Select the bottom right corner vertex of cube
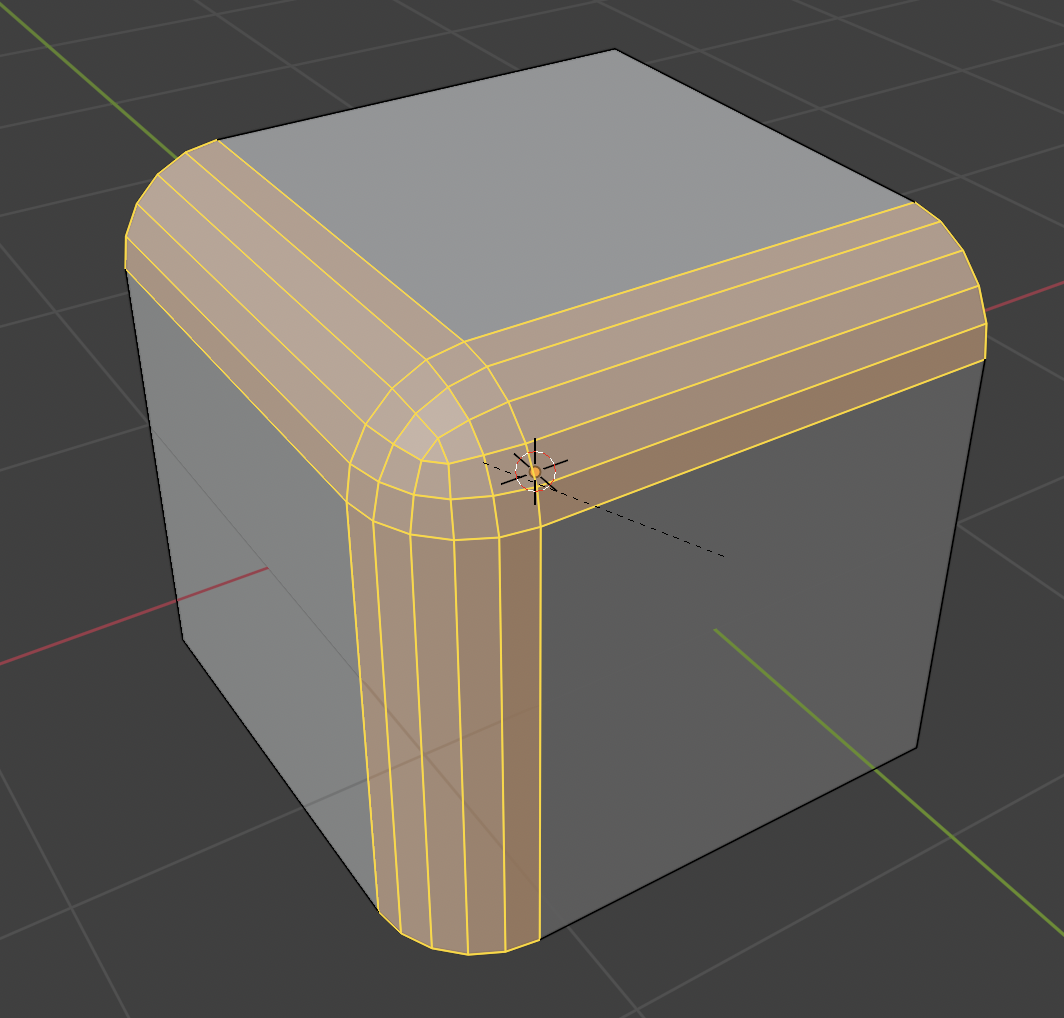This screenshot has height=1018, width=1064. coord(916,747)
